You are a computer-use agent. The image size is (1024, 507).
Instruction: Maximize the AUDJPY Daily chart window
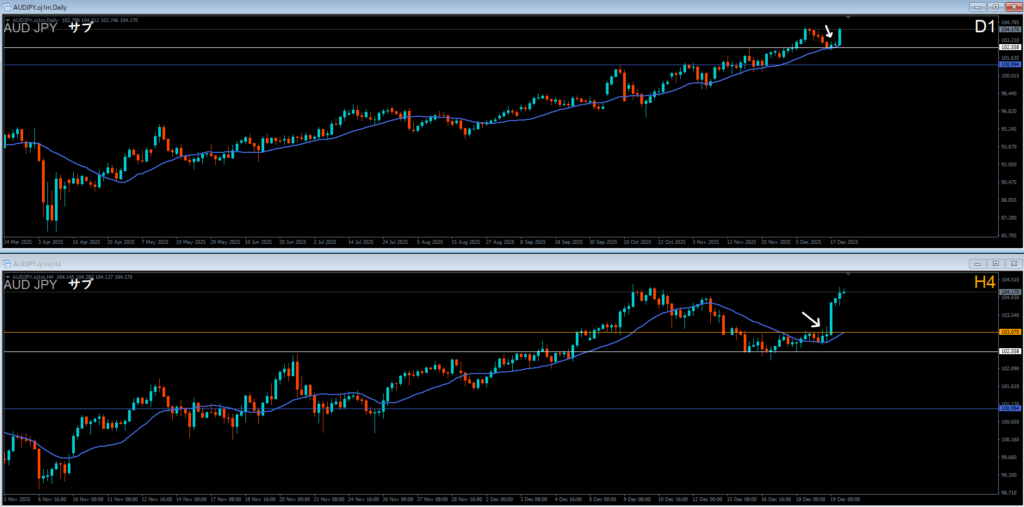996,6
